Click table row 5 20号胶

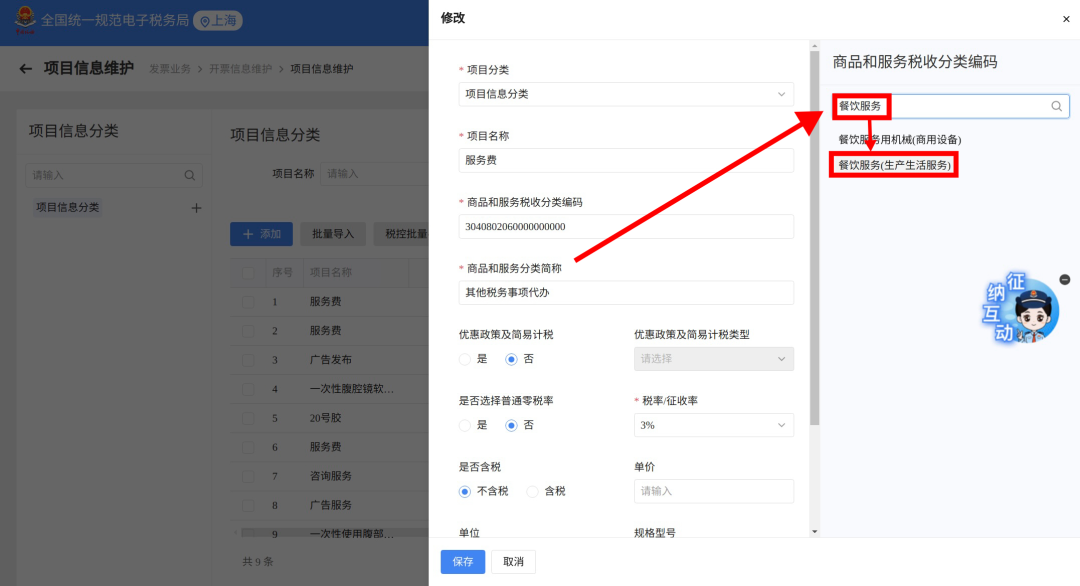329,418
